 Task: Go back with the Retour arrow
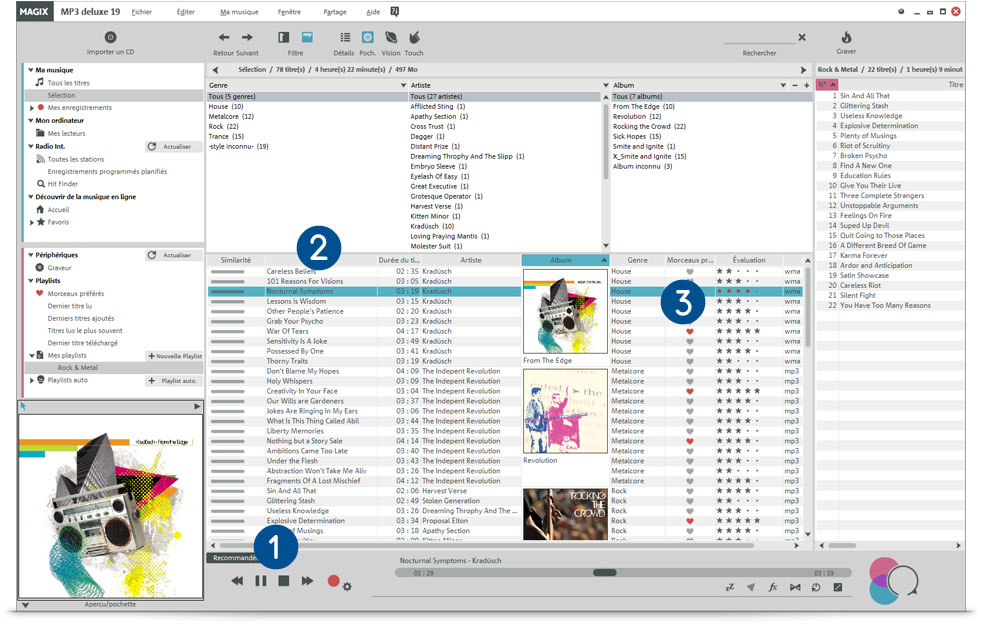(x=224, y=38)
